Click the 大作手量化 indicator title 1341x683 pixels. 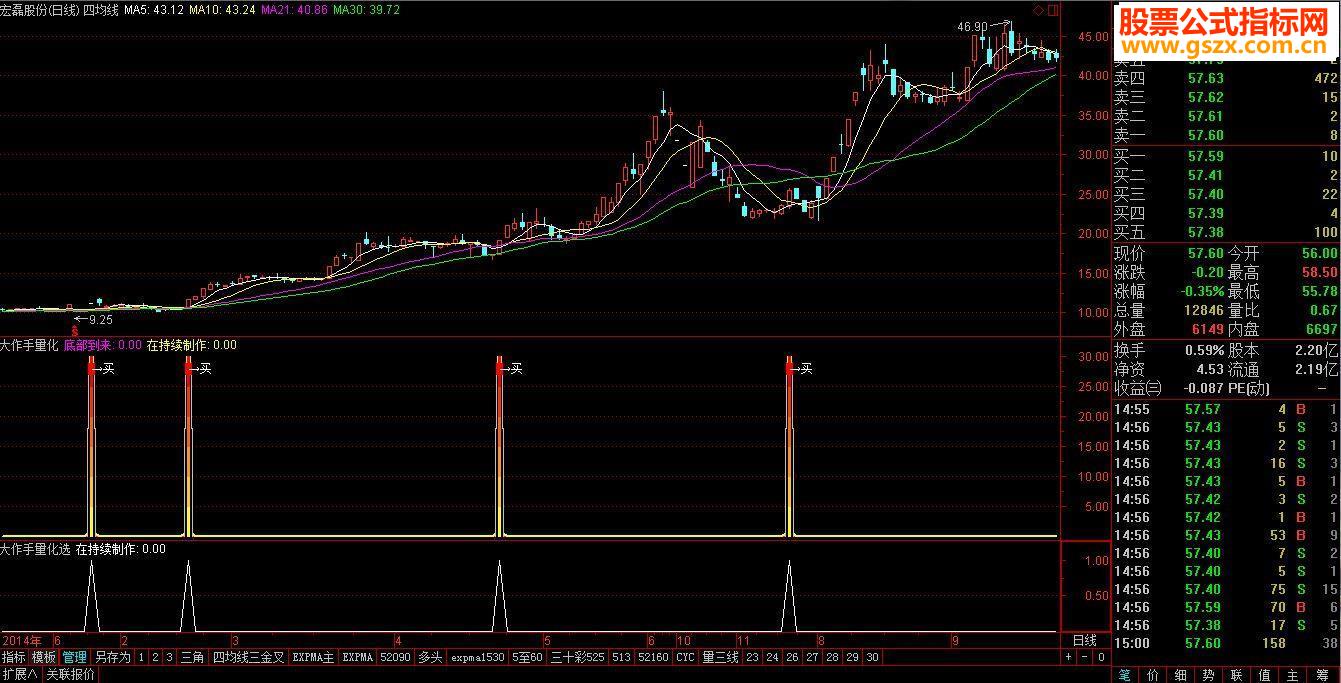[x=29, y=345]
